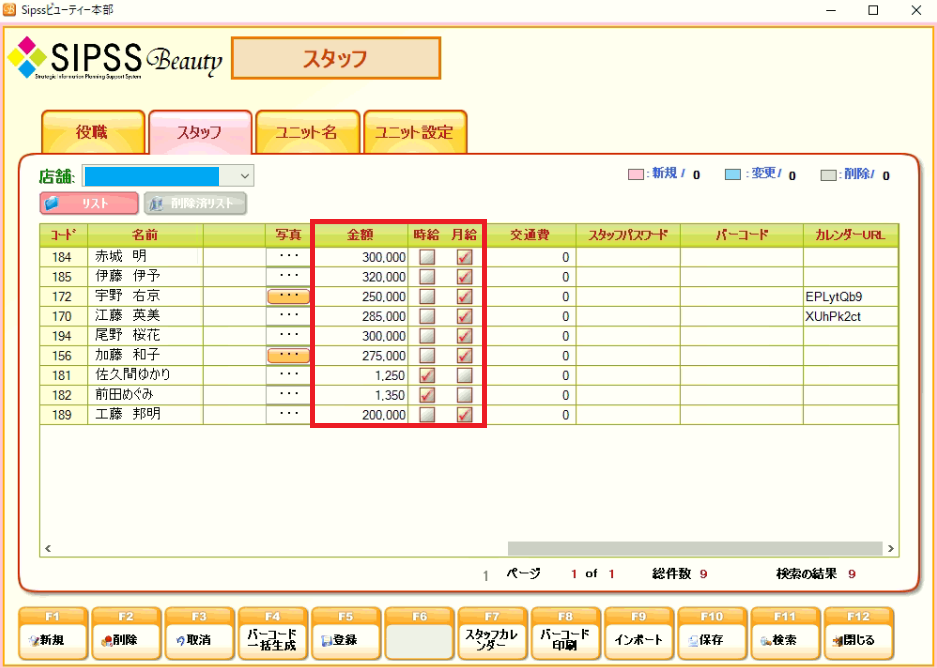The height and width of the screenshot is (668, 937).
Task: Open スタッフカレンダー with F7 button
Action: click(x=492, y=633)
